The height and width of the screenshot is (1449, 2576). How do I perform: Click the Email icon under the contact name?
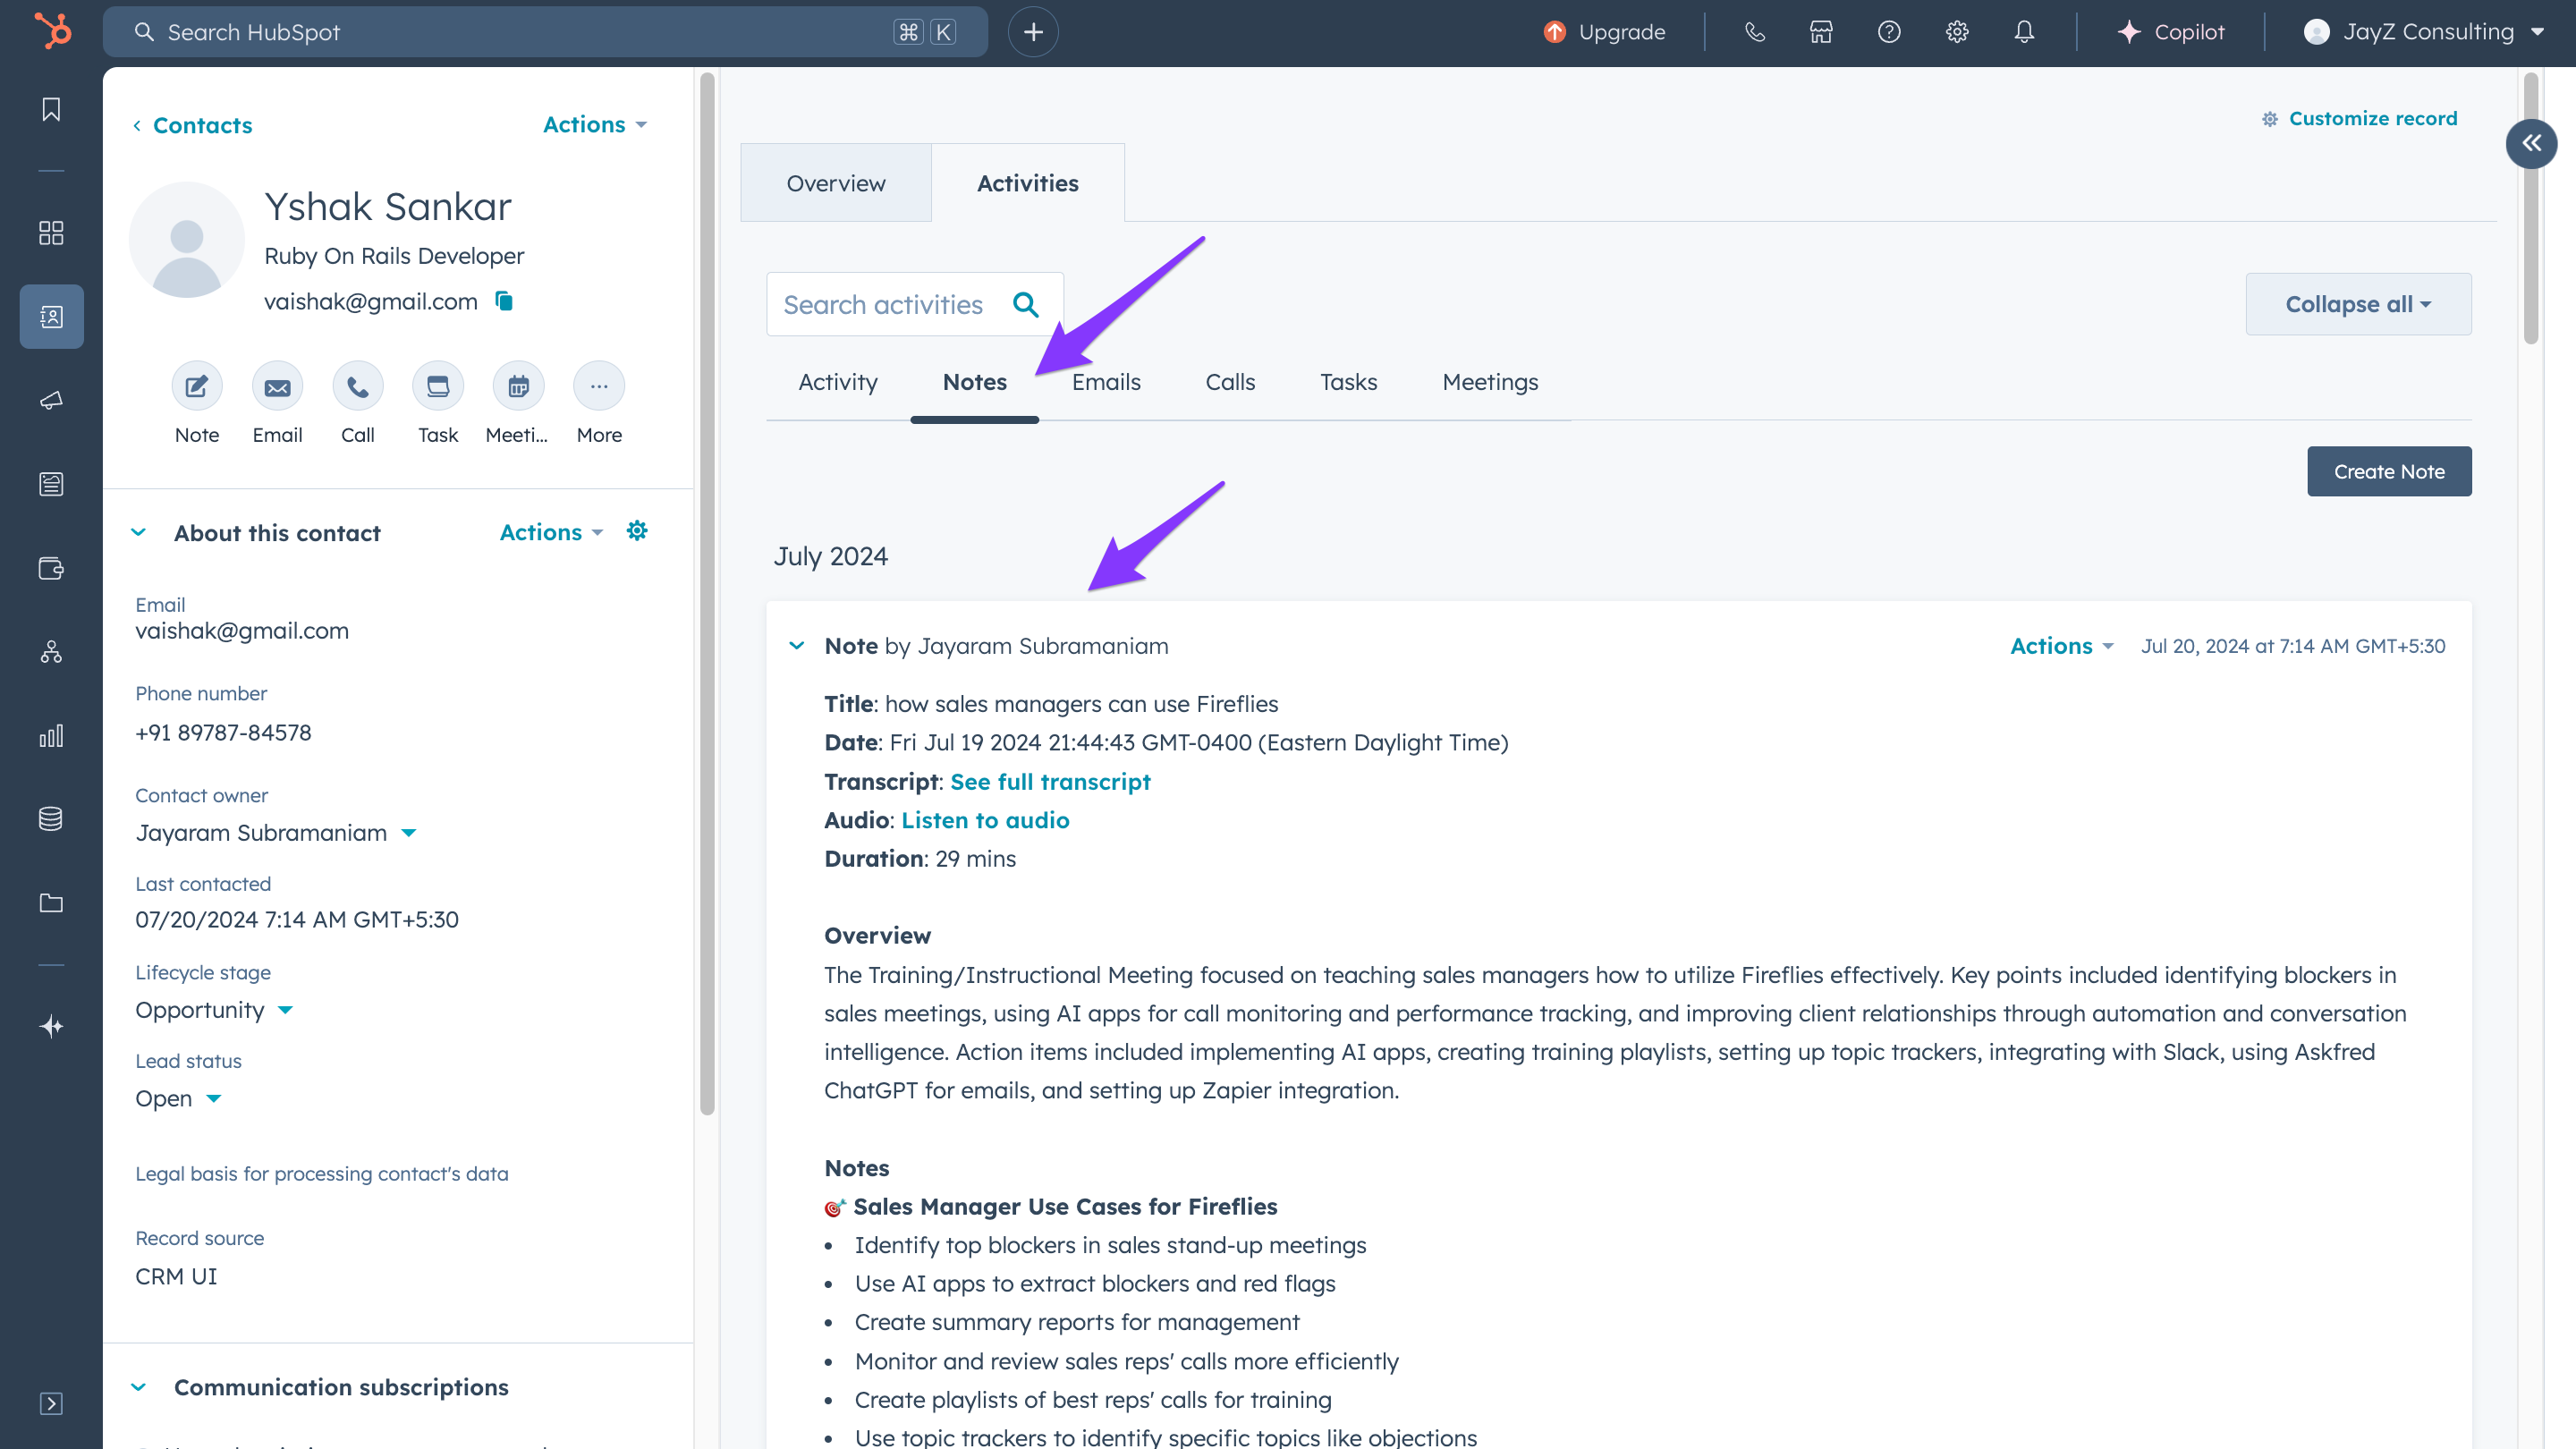[277, 386]
